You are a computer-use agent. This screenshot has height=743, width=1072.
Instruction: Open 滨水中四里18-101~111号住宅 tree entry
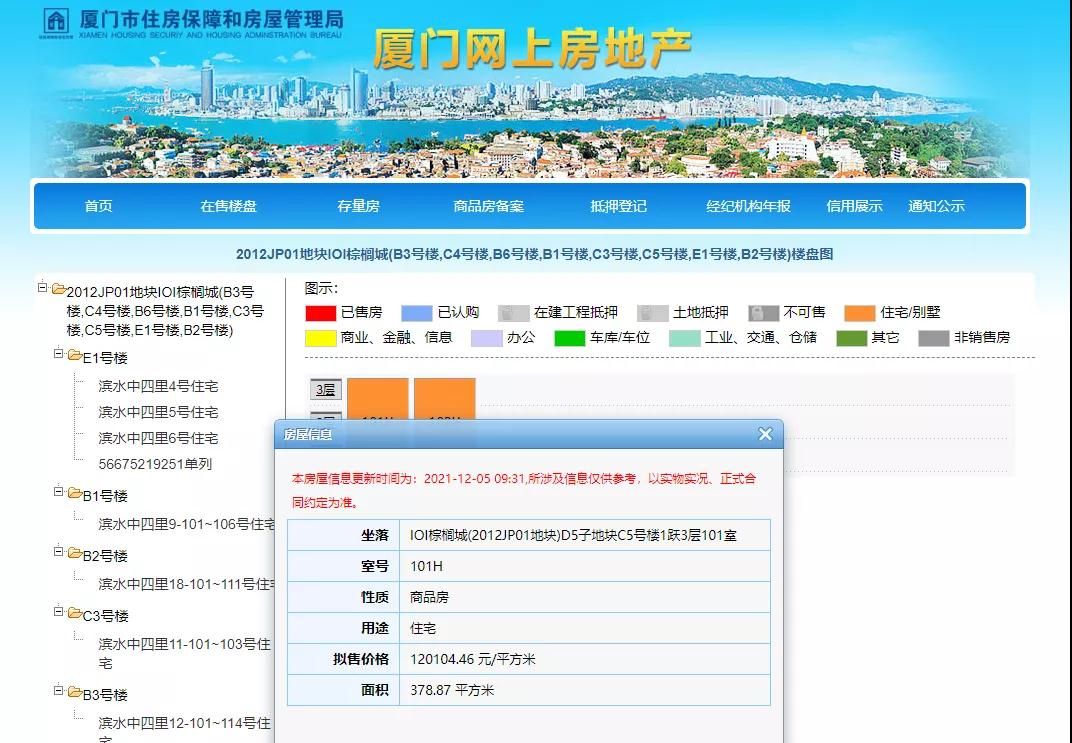(186, 584)
